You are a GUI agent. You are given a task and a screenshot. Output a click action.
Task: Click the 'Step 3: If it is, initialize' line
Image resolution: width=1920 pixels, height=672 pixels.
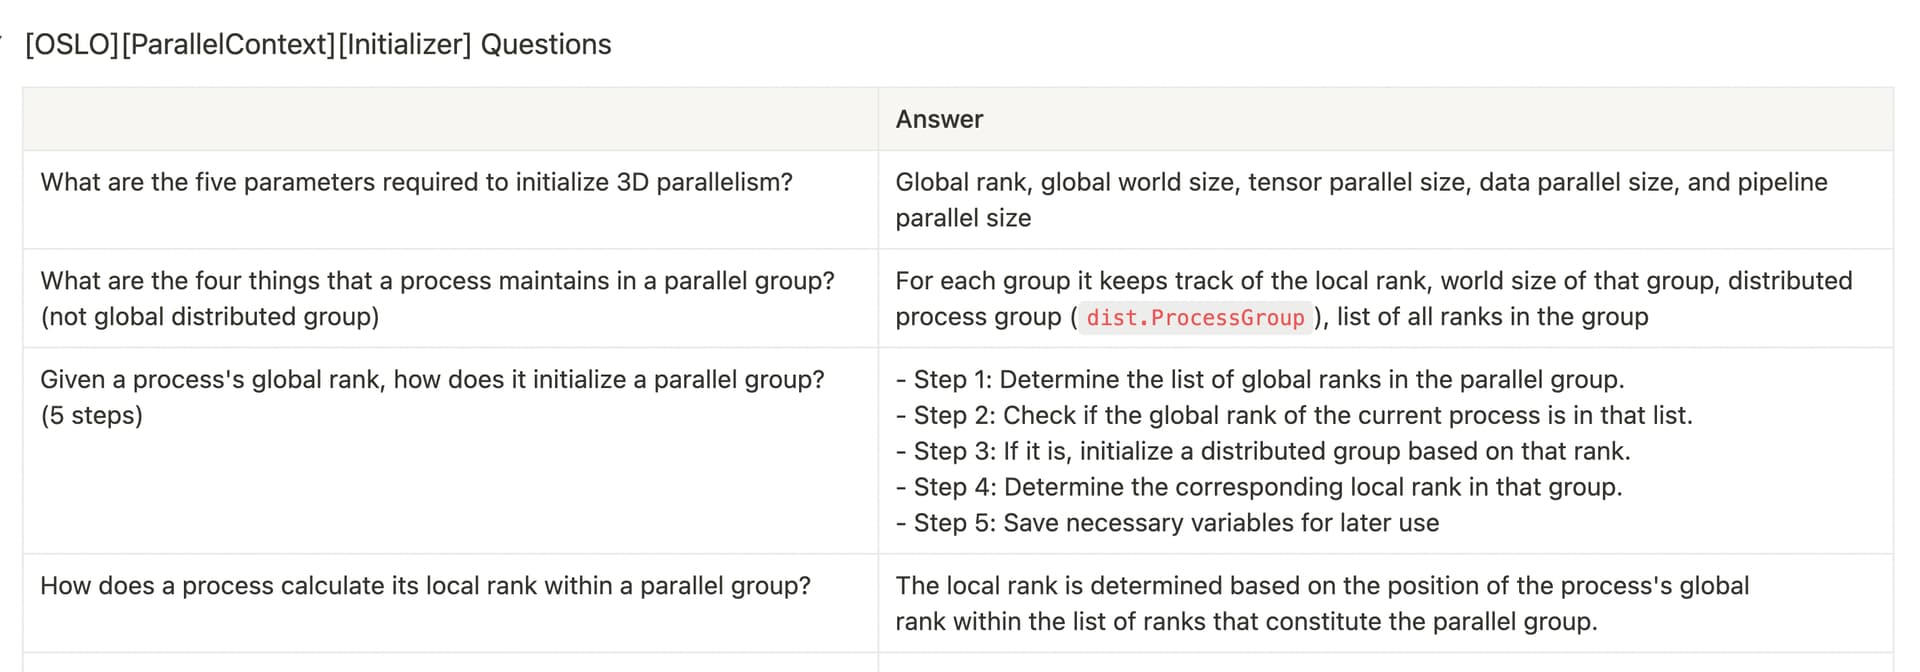[1263, 451]
